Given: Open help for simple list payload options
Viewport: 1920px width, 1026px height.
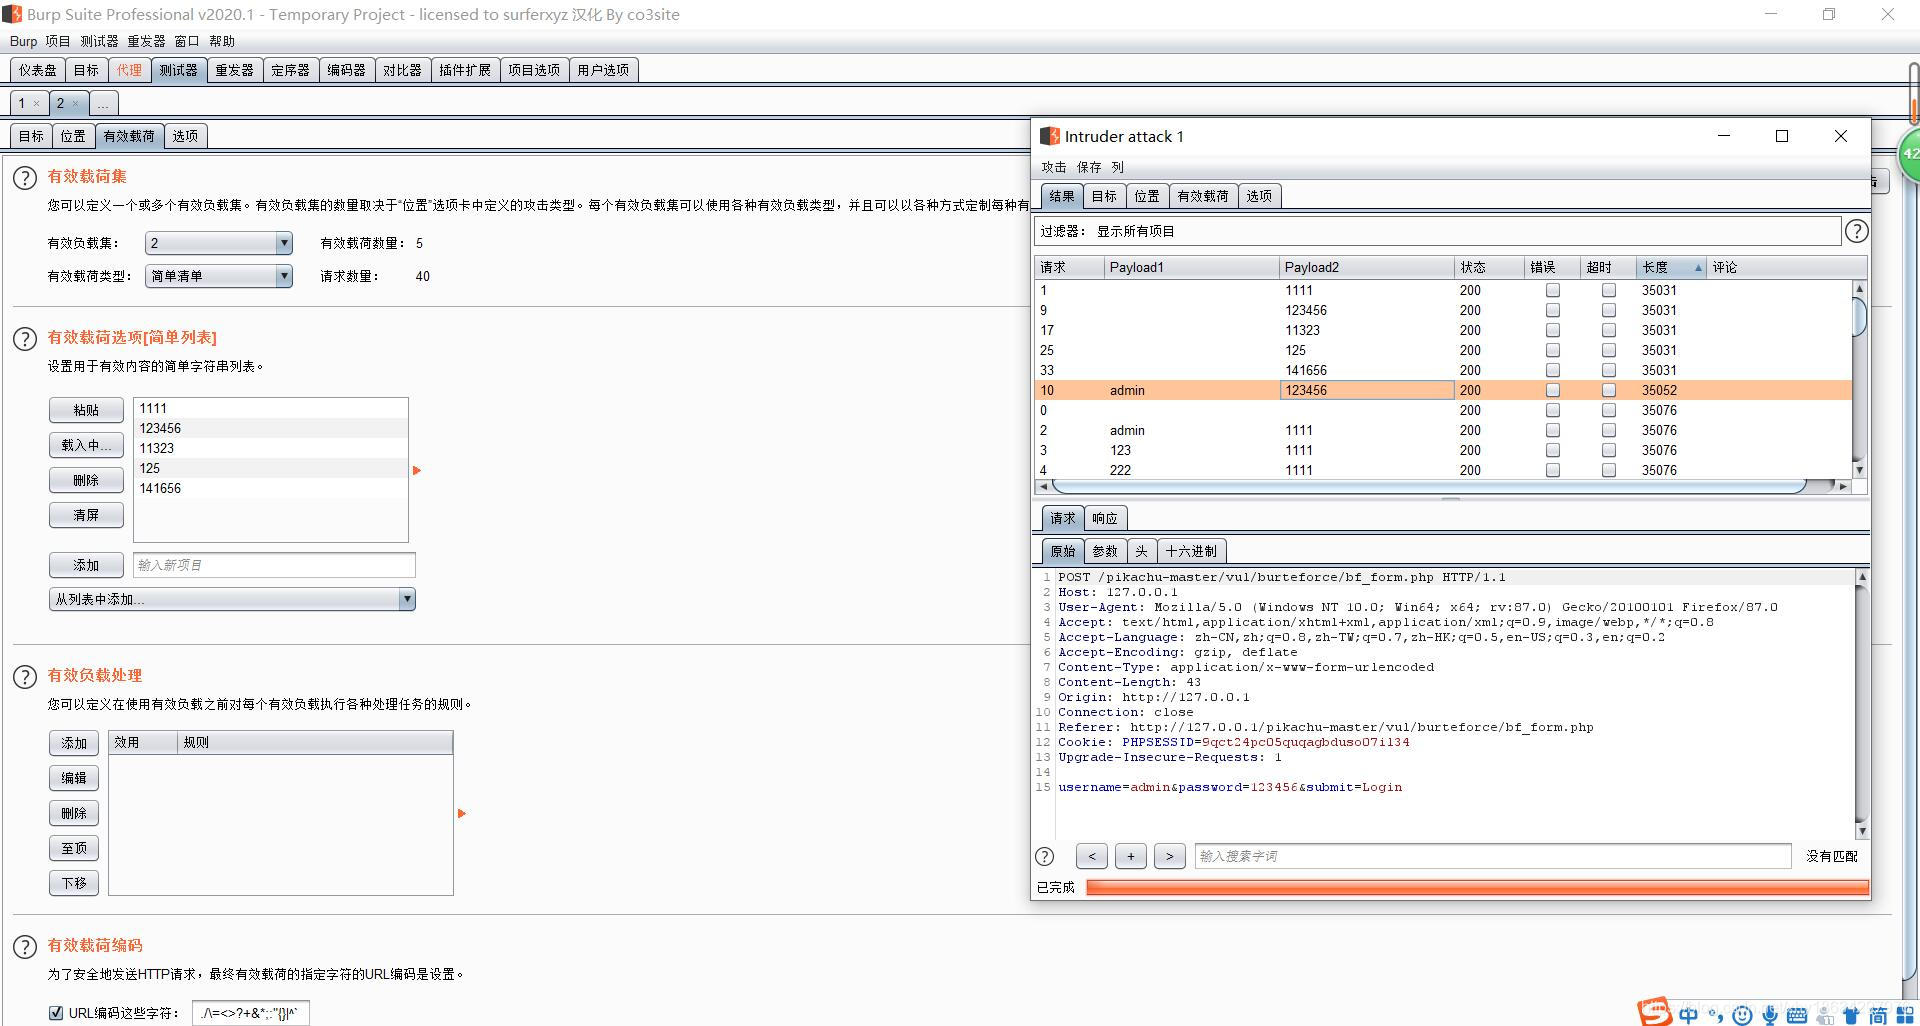Looking at the screenshot, I should [25, 339].
